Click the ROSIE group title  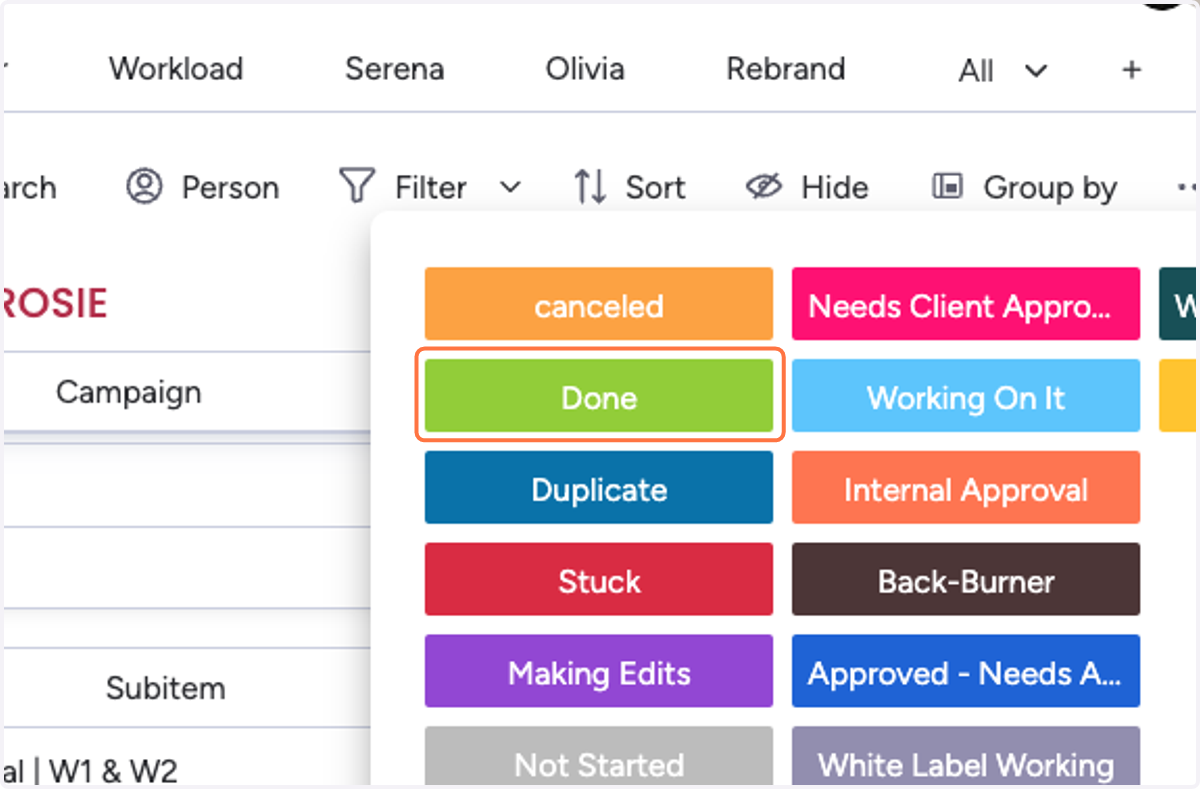tap(55, 303)
